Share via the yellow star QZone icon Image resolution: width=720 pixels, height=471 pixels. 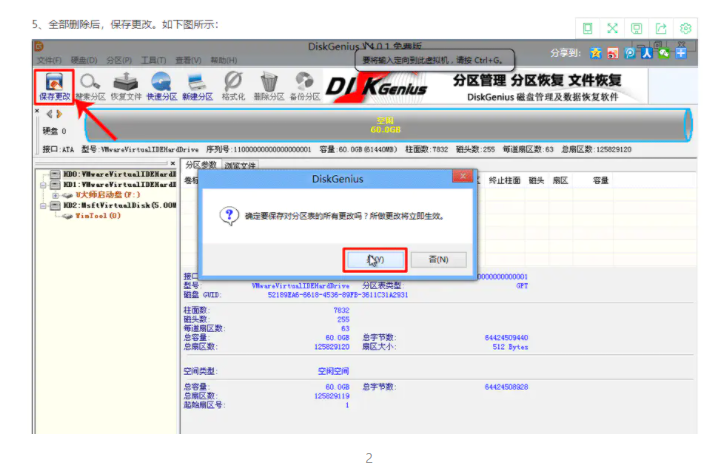pyautogui.click(x=596, y=53)
